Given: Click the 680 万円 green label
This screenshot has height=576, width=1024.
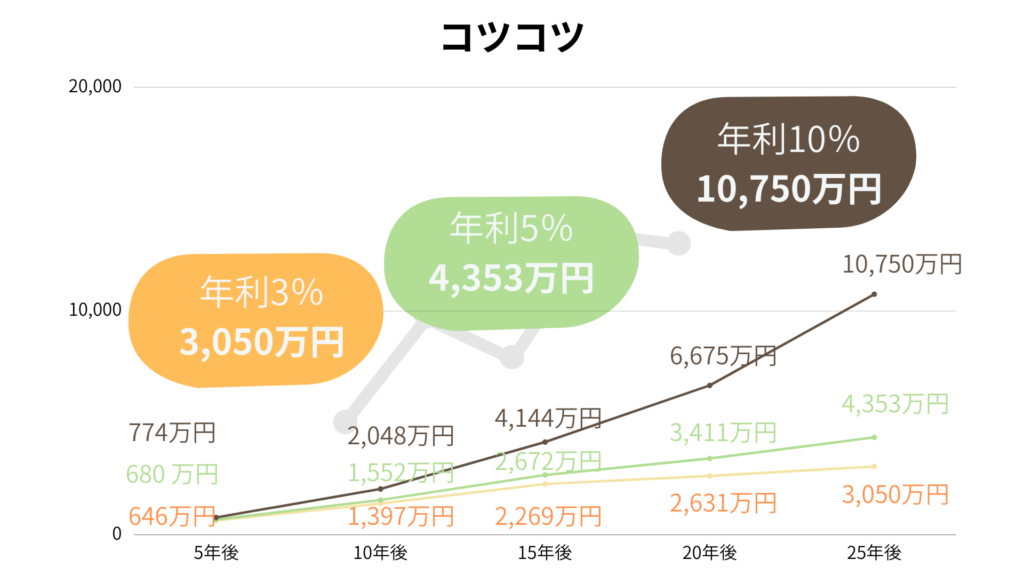Looking at the screenshot, I should (172, 474).
